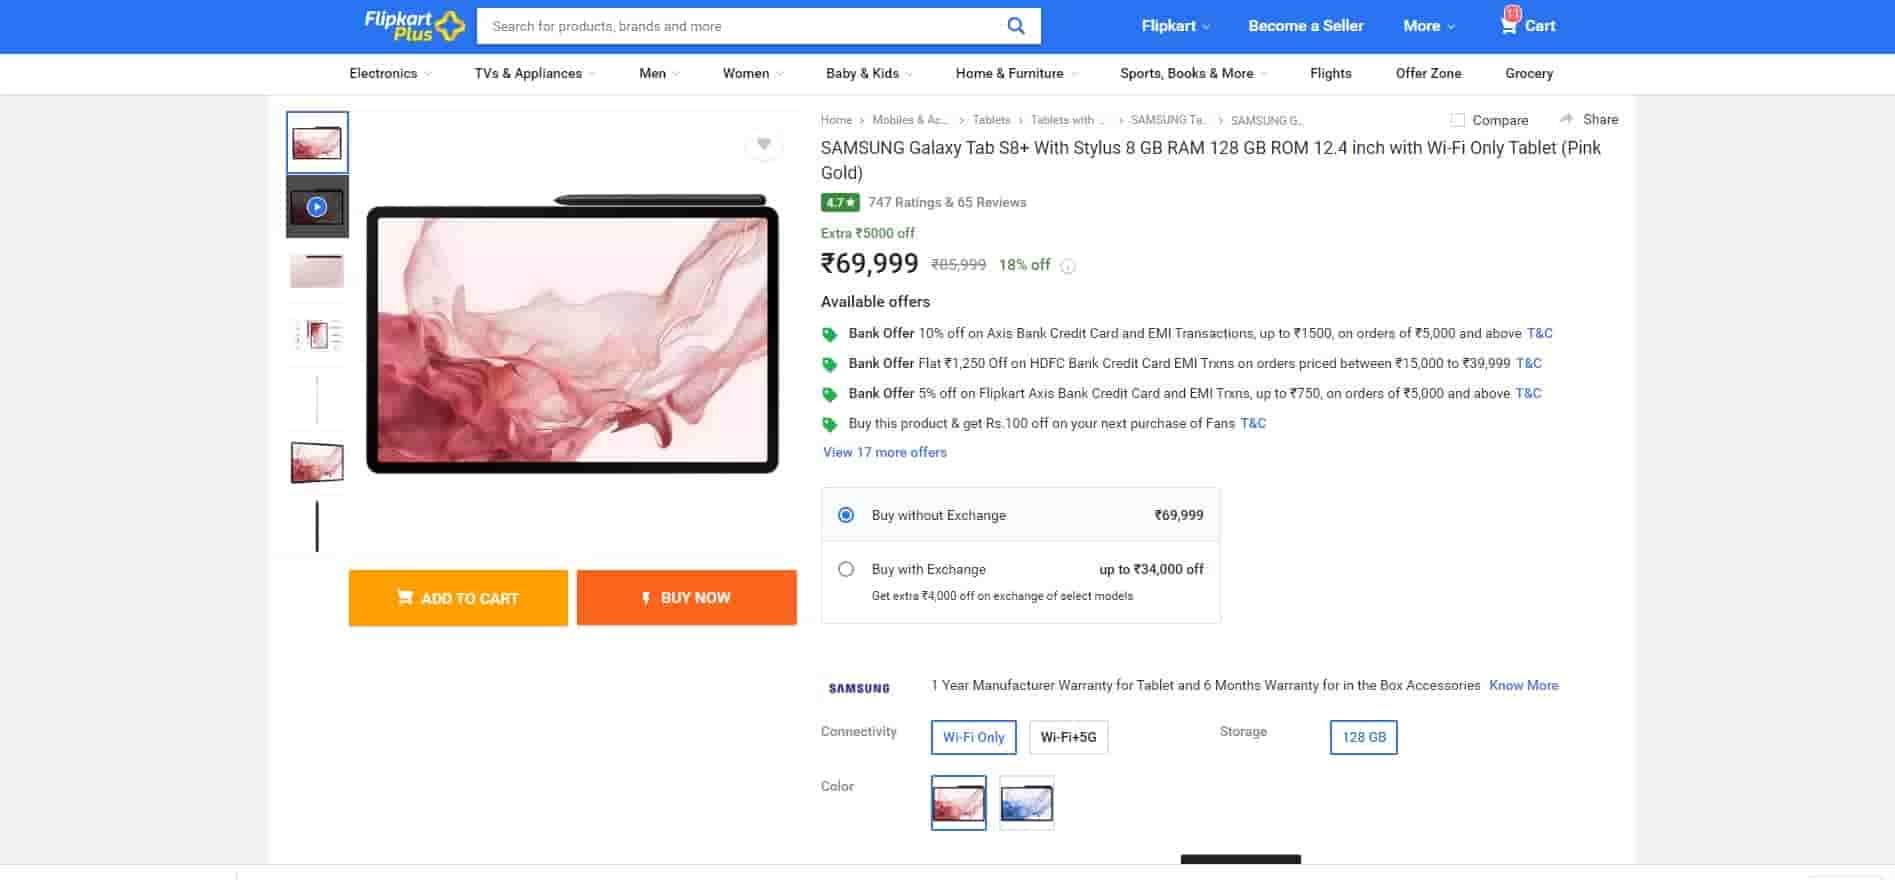This screenshot has width=1895, height=880.
Task: Open View 17 more offers link
Action: click(x=884, y=452)
